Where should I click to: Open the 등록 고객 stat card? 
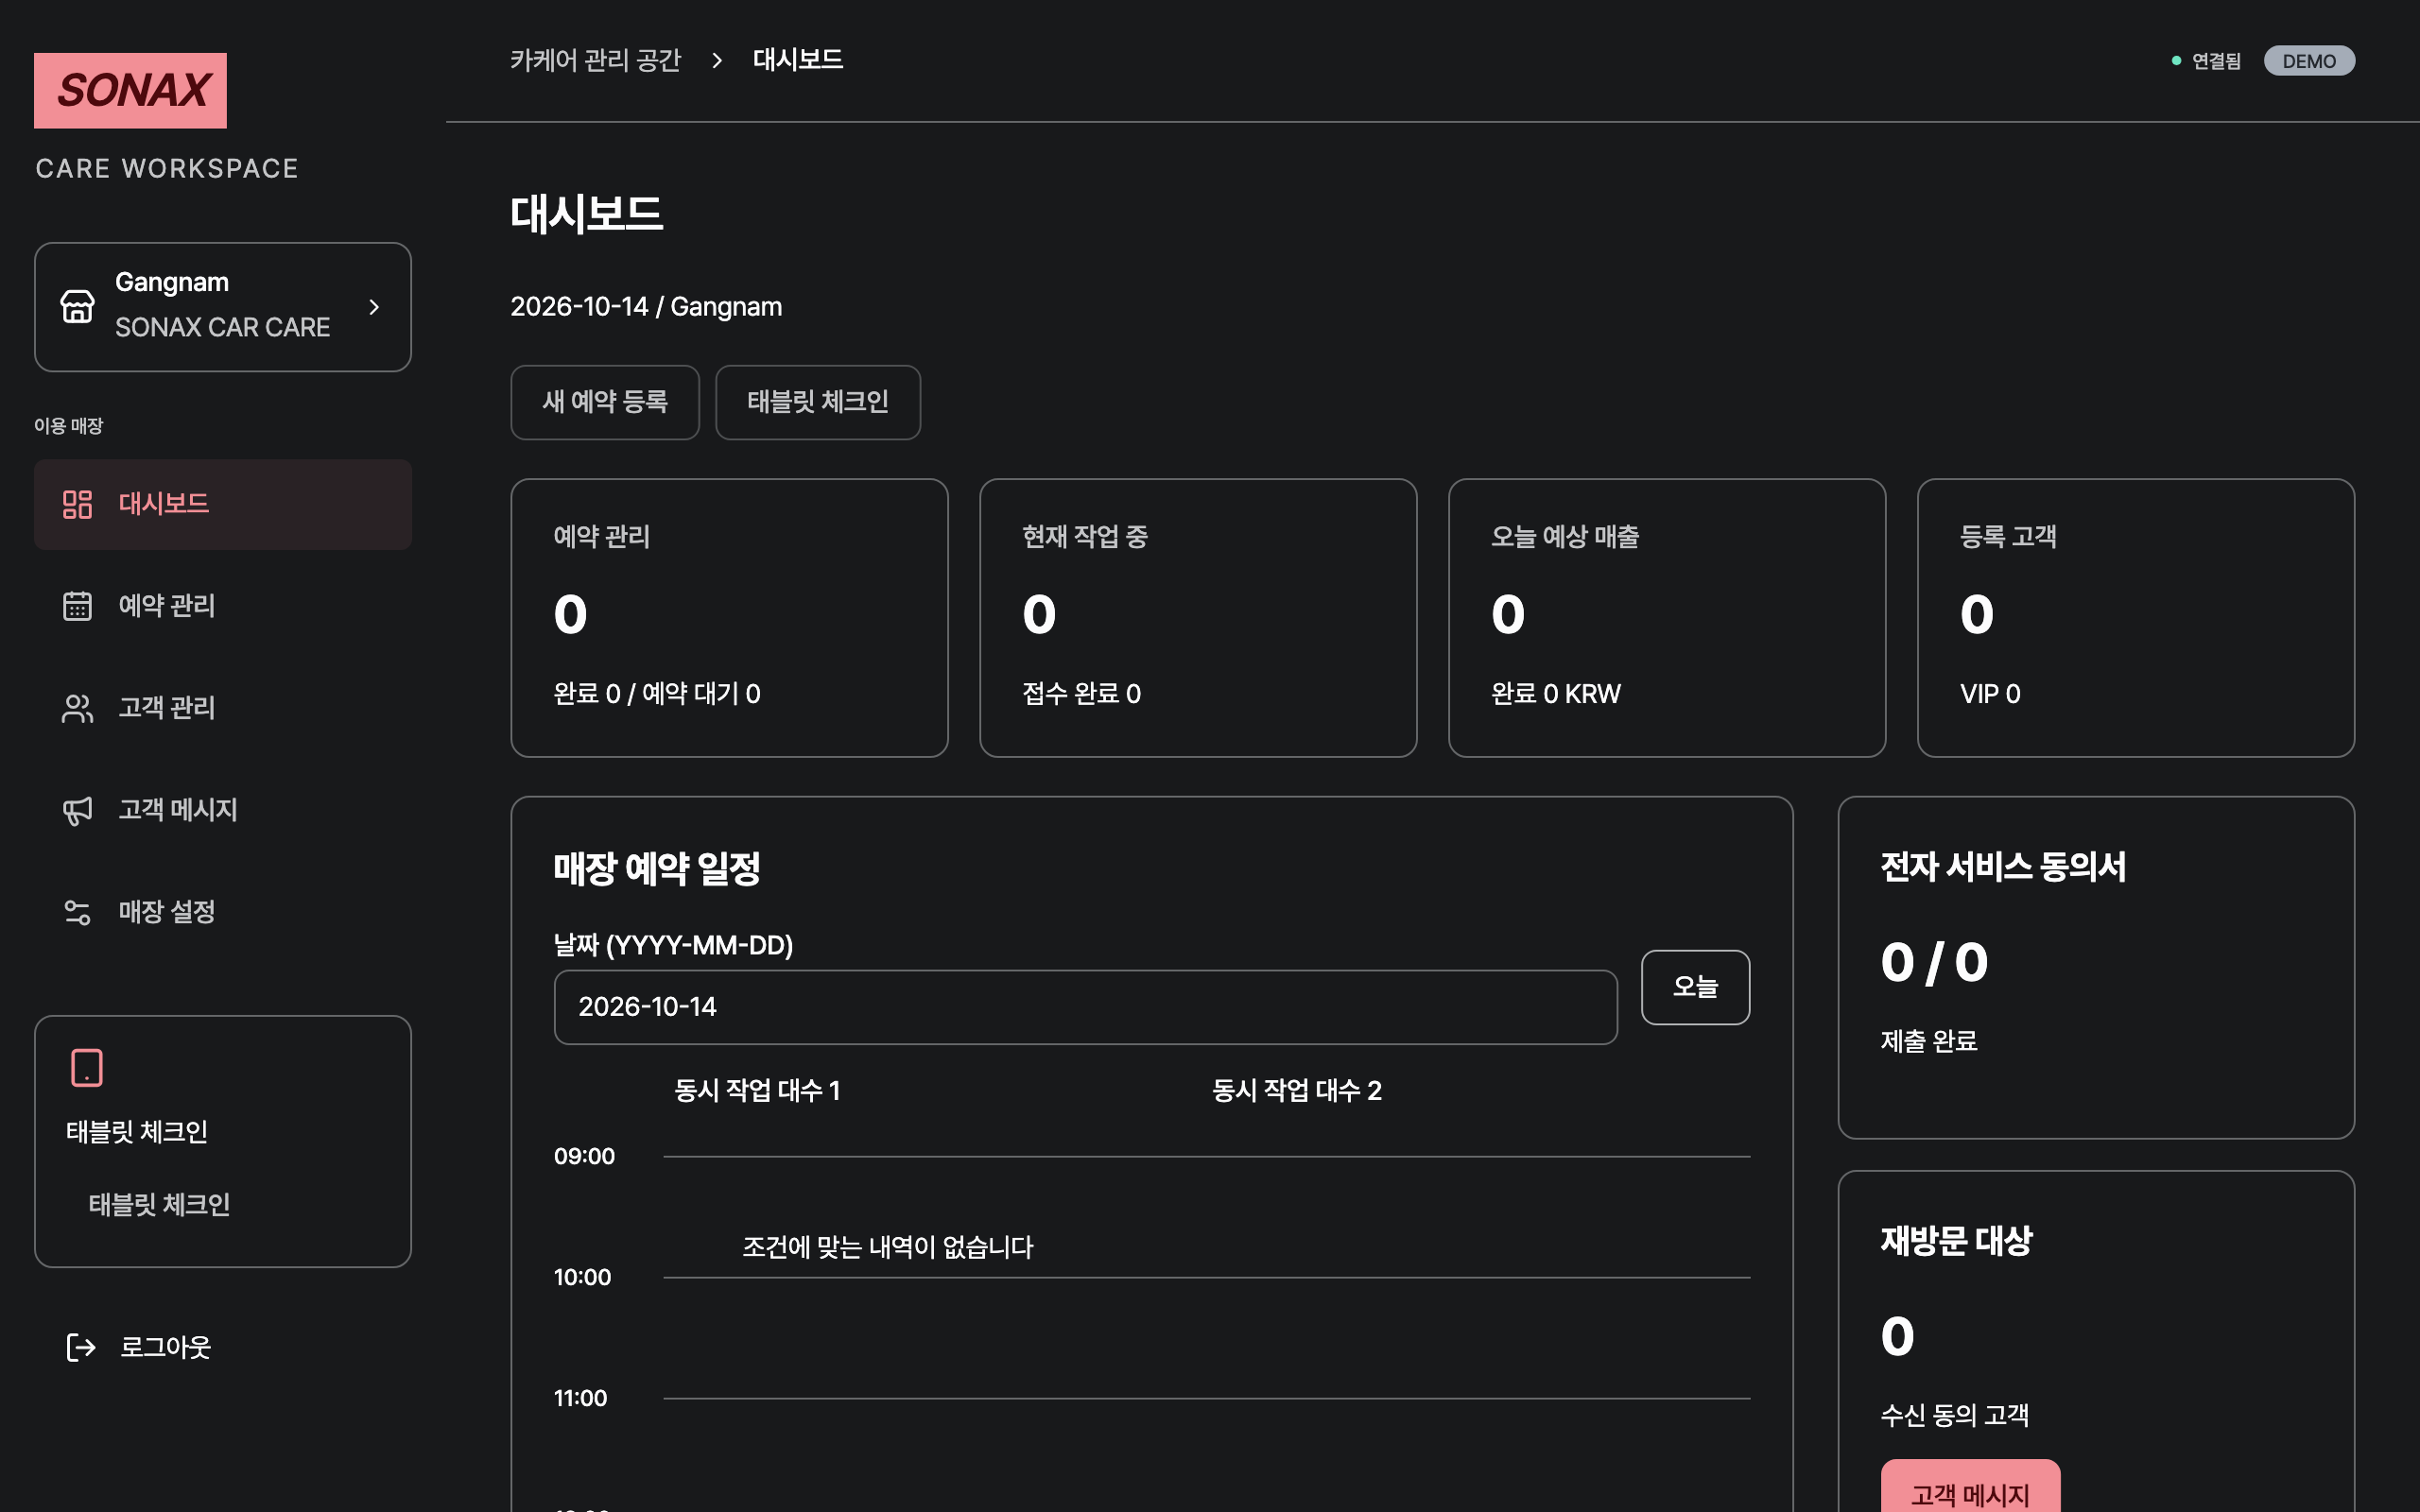tap(2136, 618)
